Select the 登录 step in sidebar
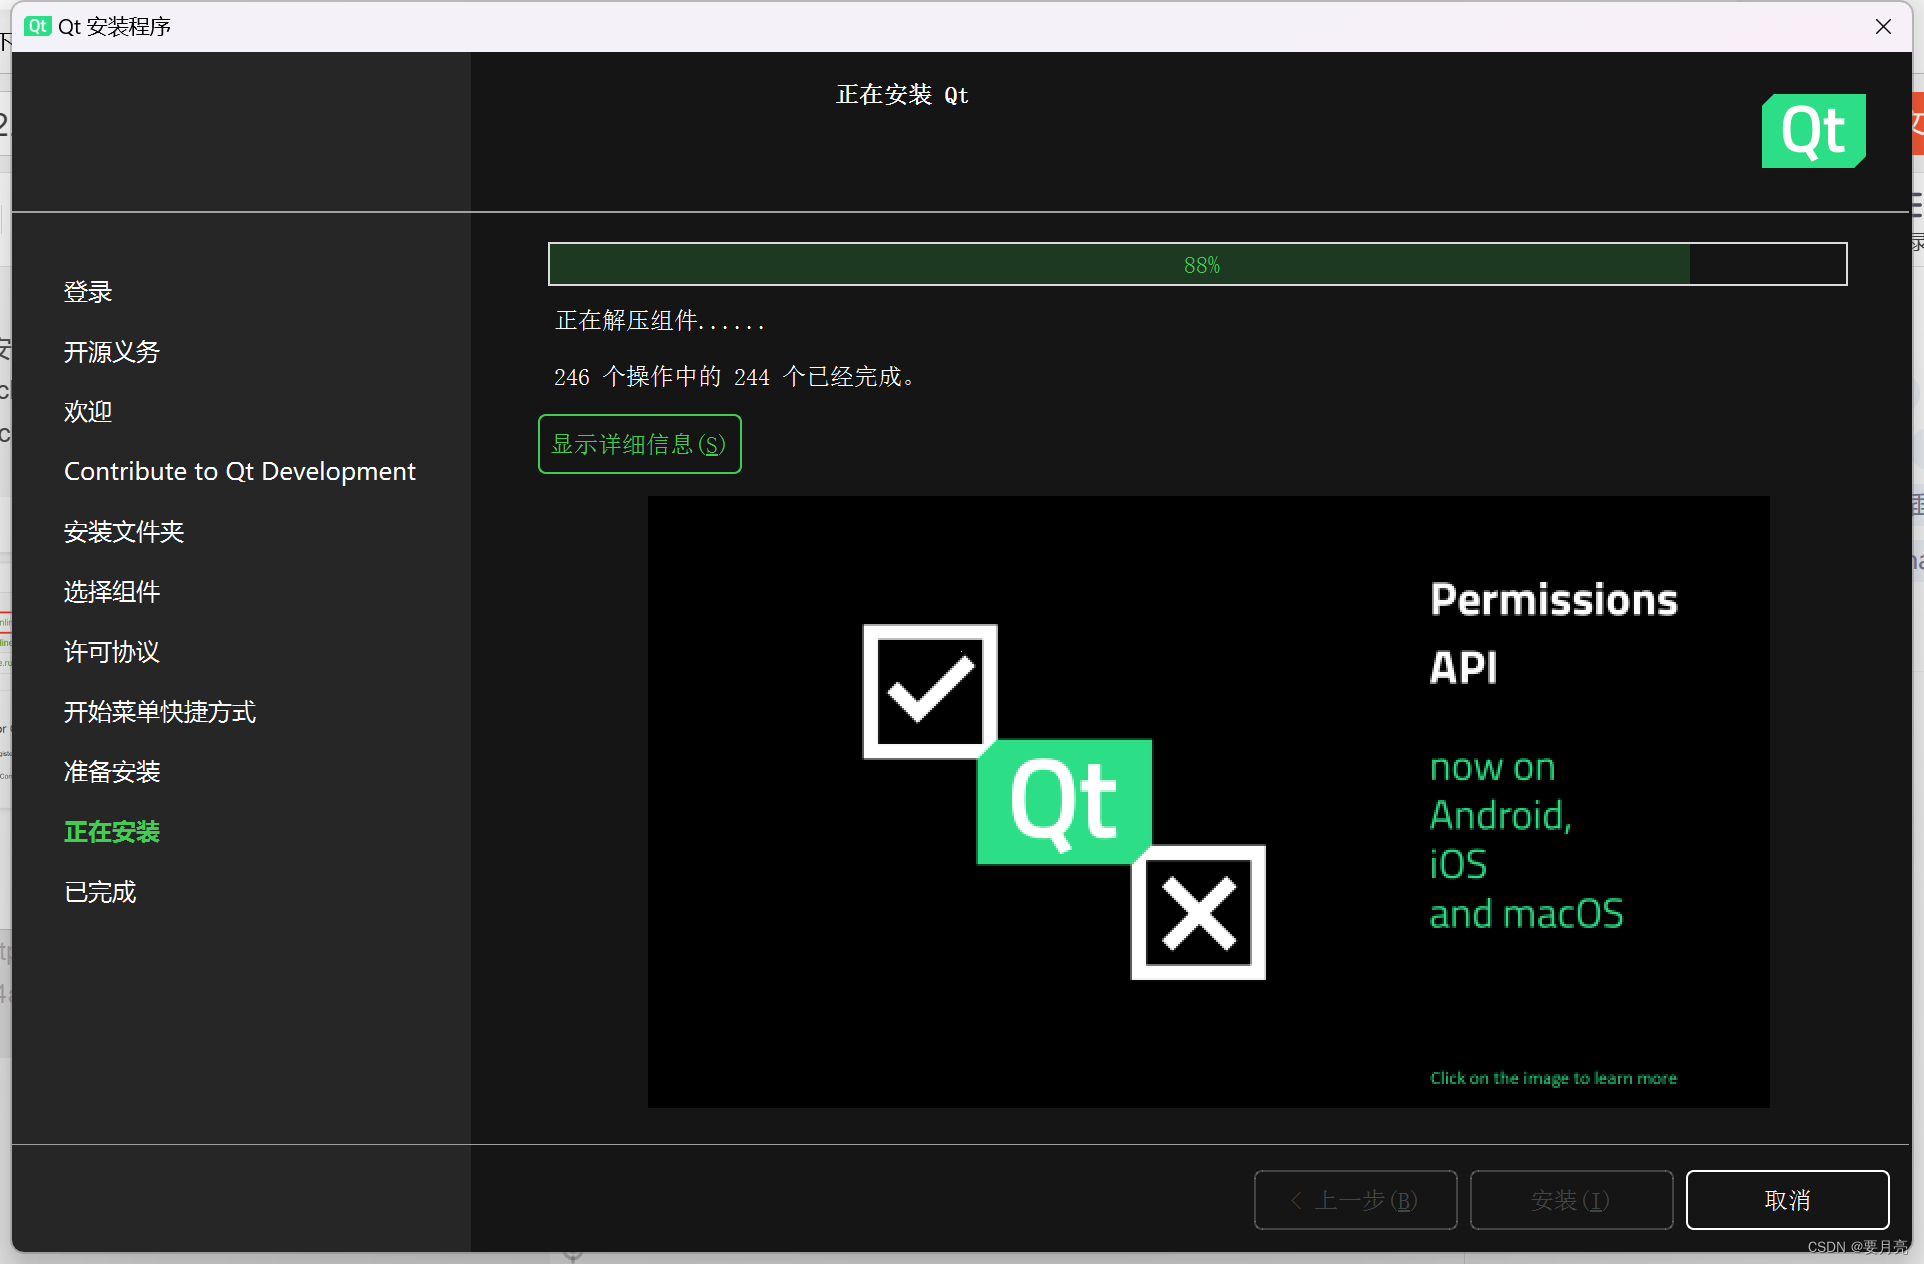Screen dimensions: 1924x1264 click(x=89, y=293)
